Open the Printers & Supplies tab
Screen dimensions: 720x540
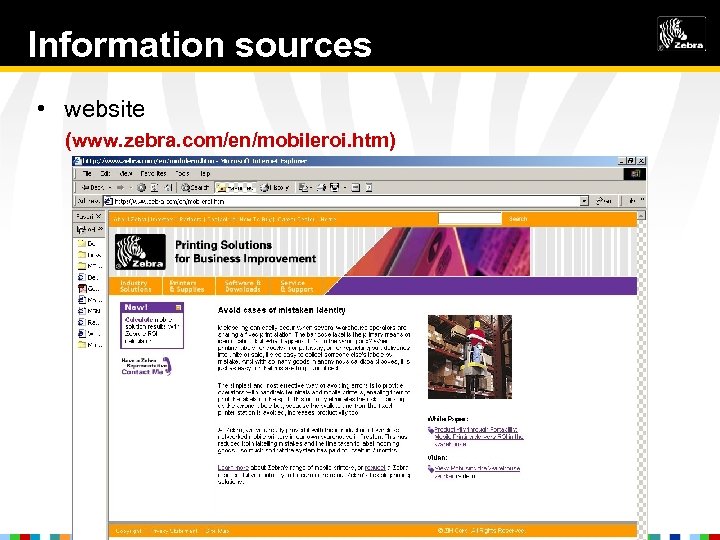point(187,286)
